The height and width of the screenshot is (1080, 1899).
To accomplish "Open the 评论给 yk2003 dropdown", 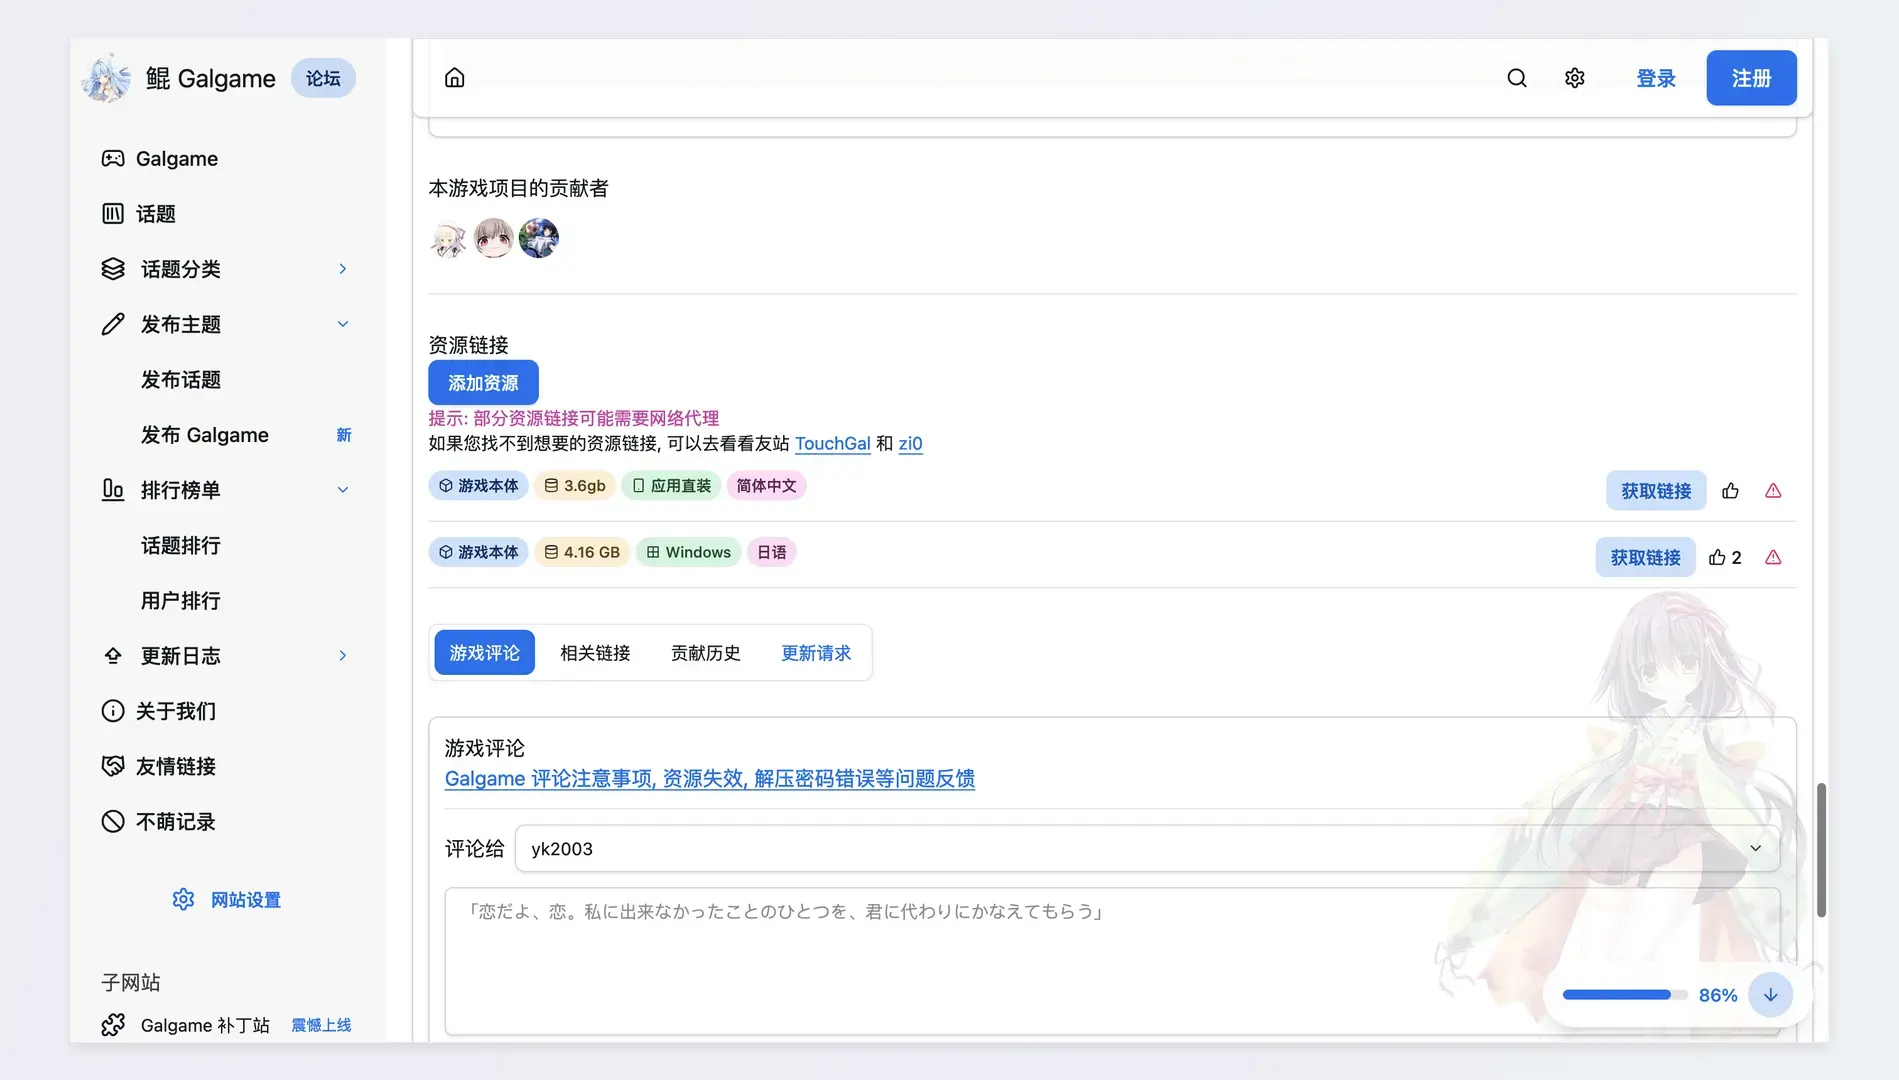I will pyautogui.click(x=1147, y=849).
